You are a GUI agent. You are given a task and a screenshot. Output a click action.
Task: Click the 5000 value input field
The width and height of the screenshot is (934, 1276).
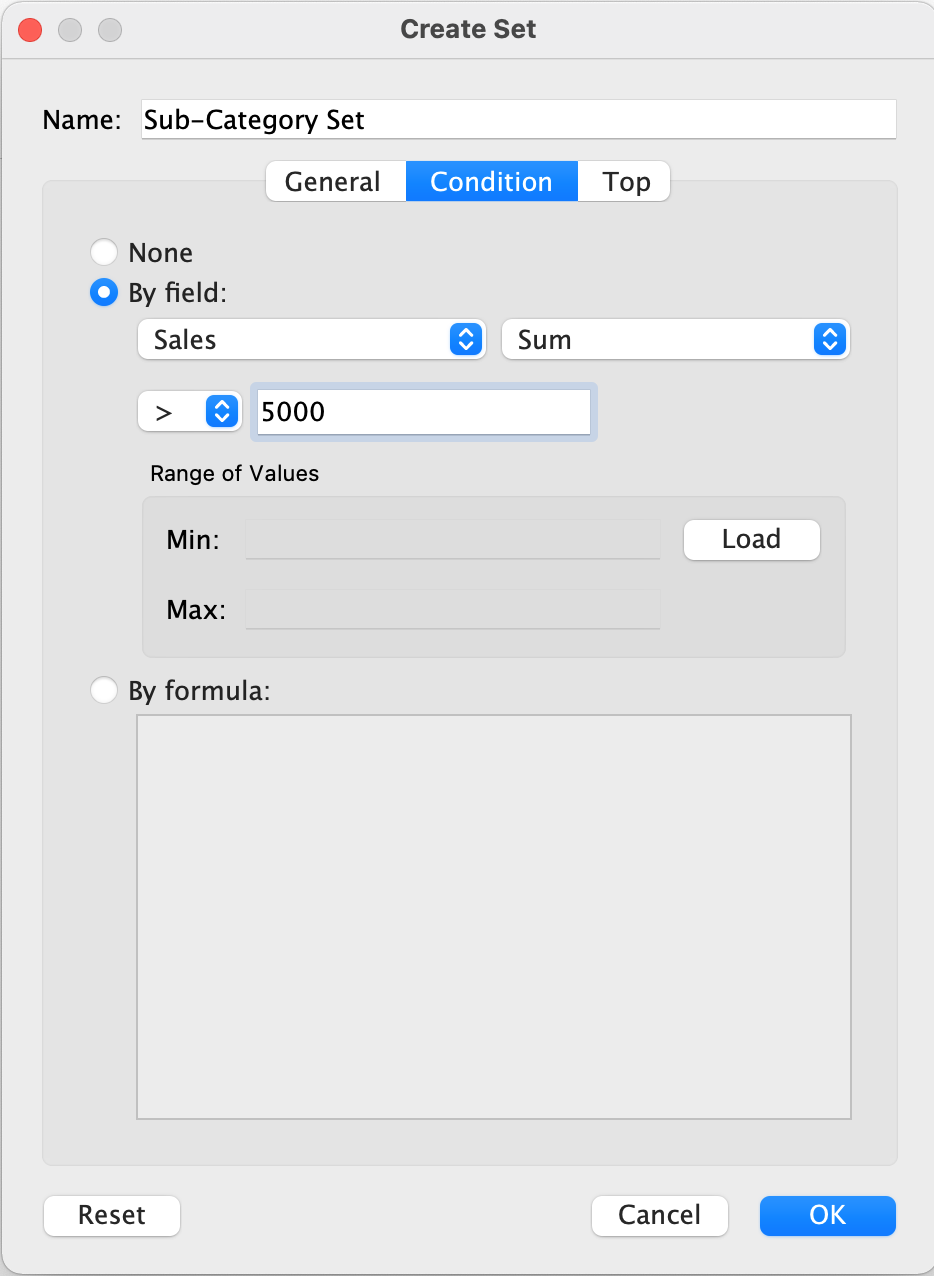[x=423, y=411]
